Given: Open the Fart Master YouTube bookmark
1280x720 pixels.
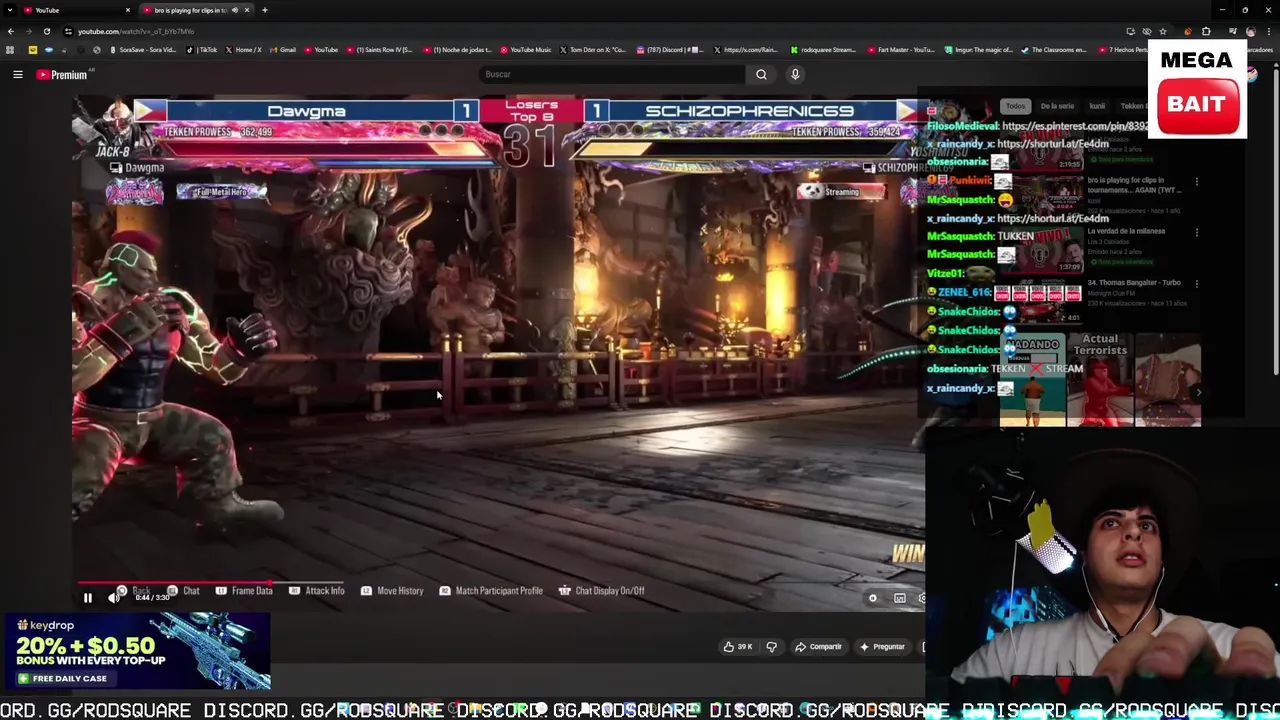Looking at the screenshot, I should pos(901,50).
